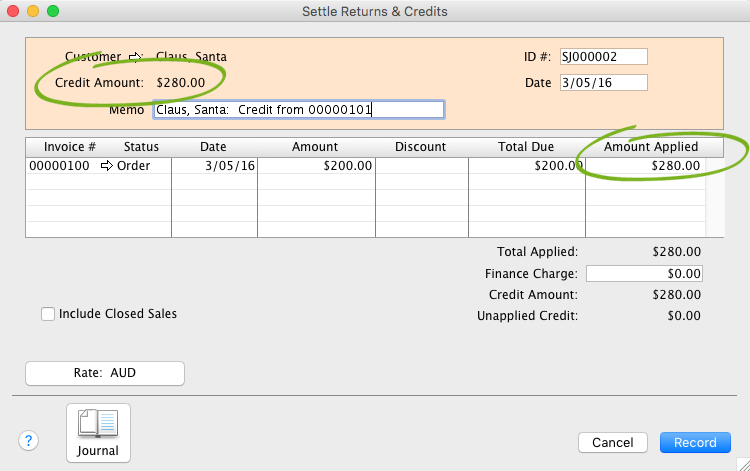
Task: Click the Date field showing 3/05/16
Action: click(x=604, y=82)
